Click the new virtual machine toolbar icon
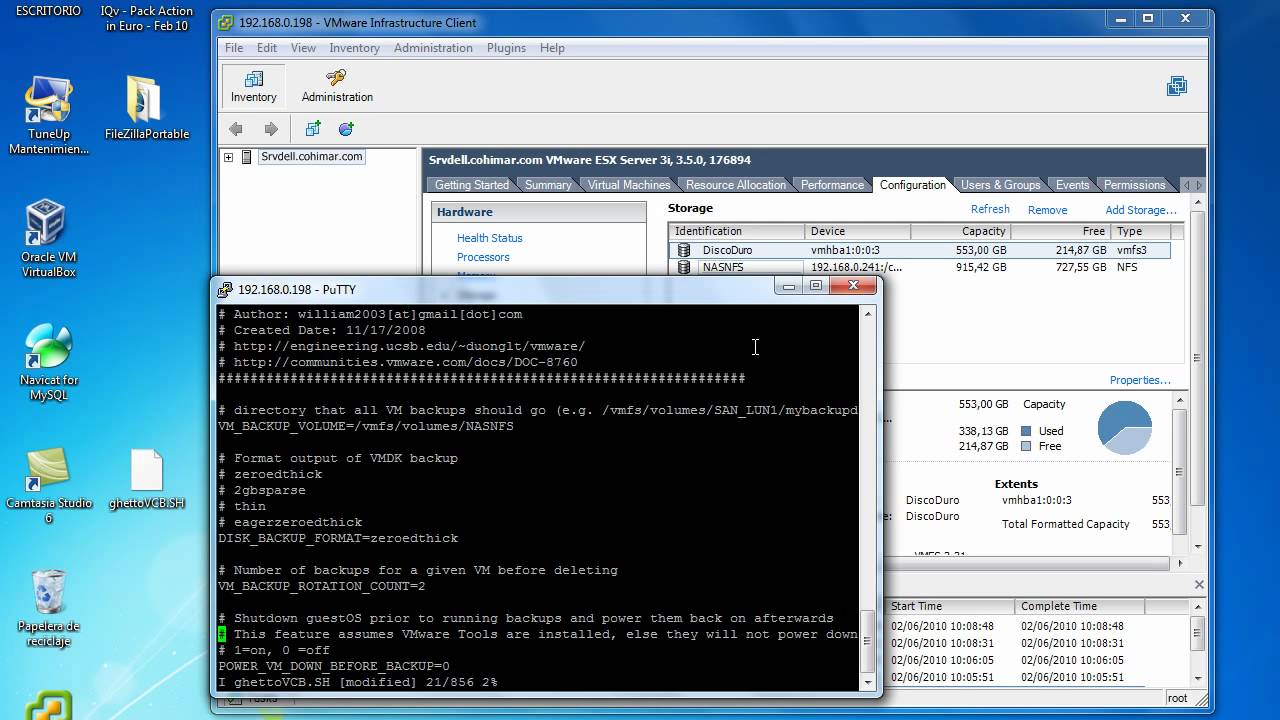Screen dimensions: 1280x720 313,129
